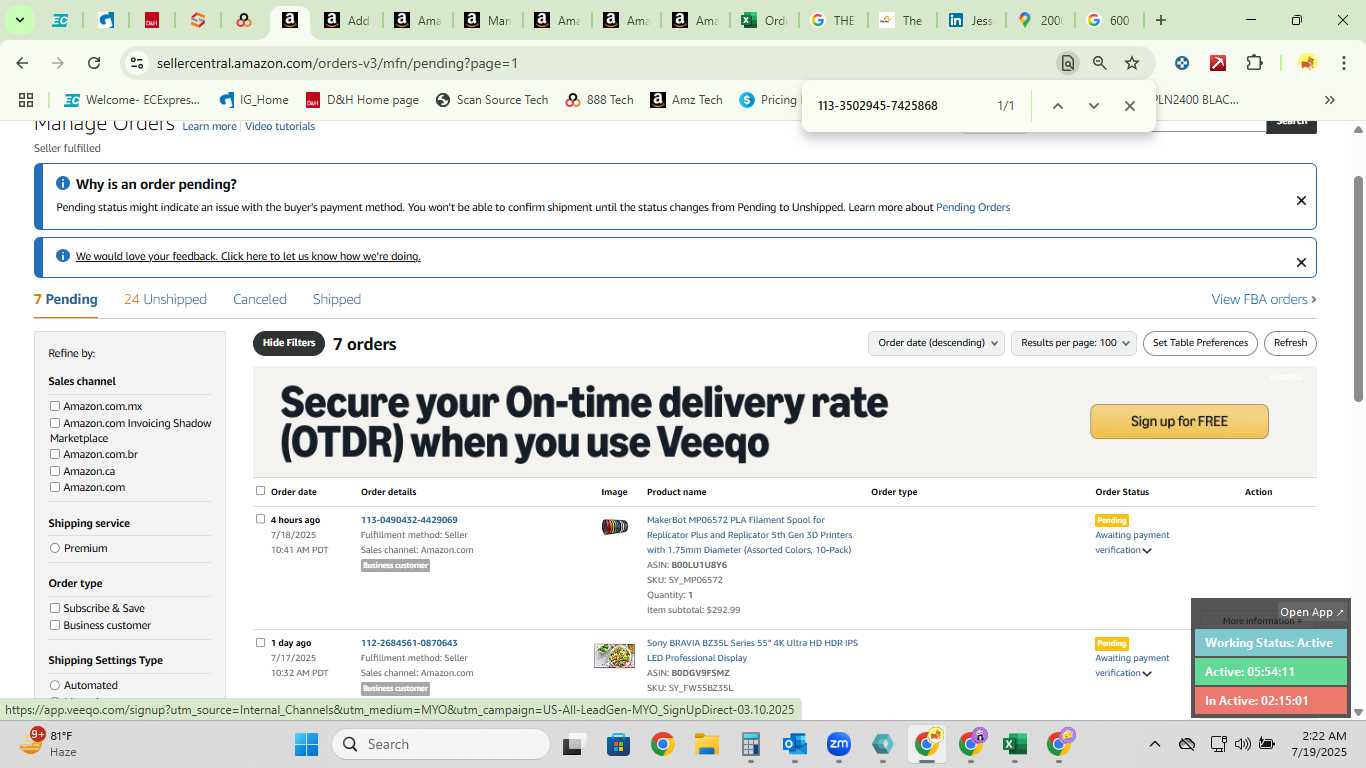The image size is (1366, 768).
Task: Open the Adobe Acrobat extension icon
Action: point(1218,63)
